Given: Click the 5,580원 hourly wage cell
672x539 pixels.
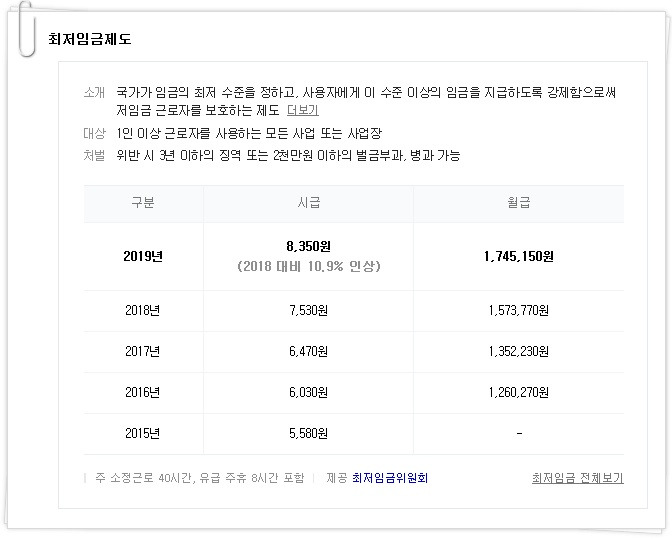Looking at the screenshot, I should 309,434.
